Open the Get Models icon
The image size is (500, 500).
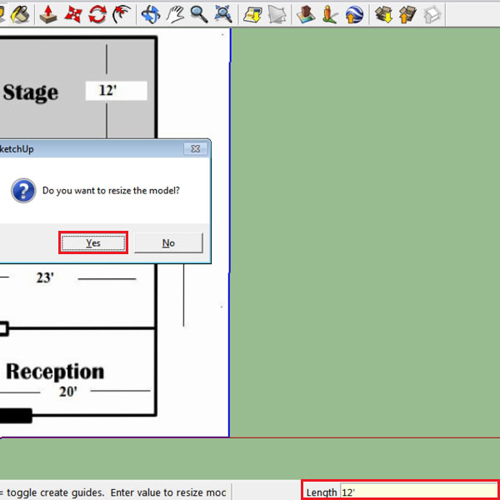[384, 14]
